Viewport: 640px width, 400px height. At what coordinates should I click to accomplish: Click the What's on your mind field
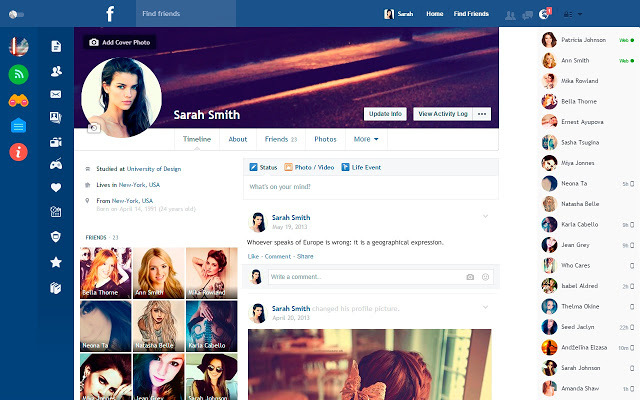[371, 187]
